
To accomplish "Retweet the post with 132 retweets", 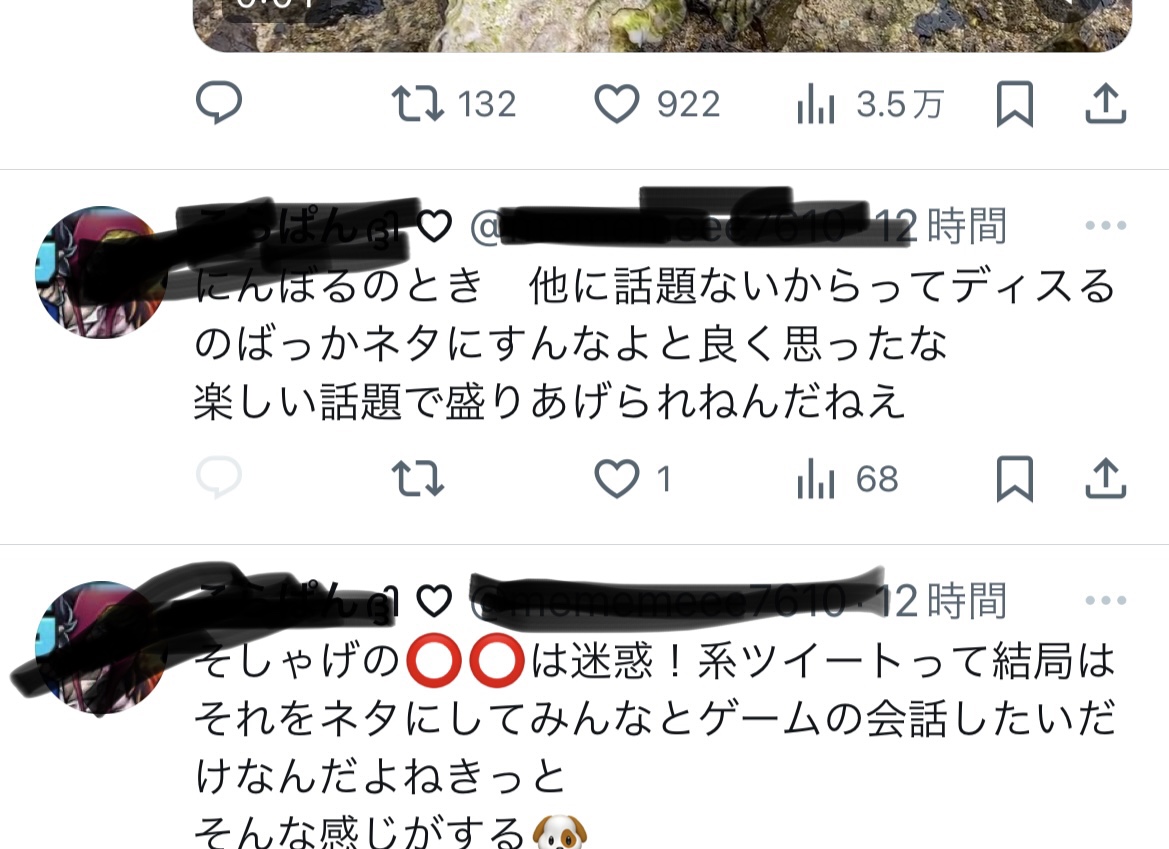I will (x=454, y=104).
